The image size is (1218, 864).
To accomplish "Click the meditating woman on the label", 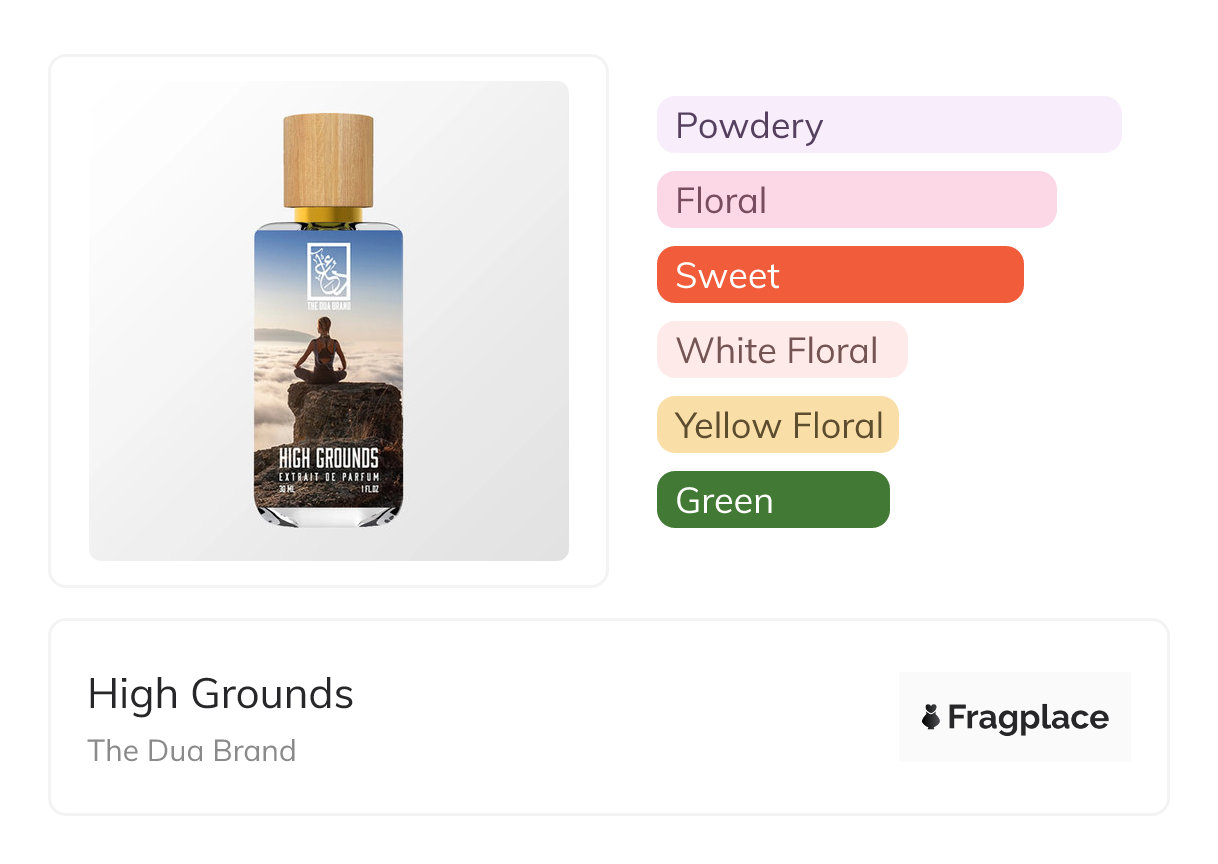I will [320, 353].
